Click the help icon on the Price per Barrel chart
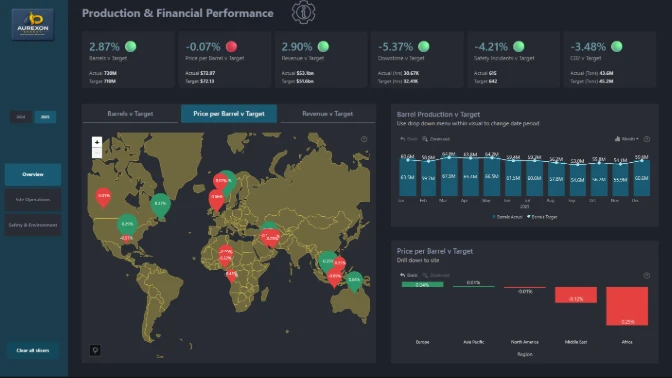 [647, 276]
